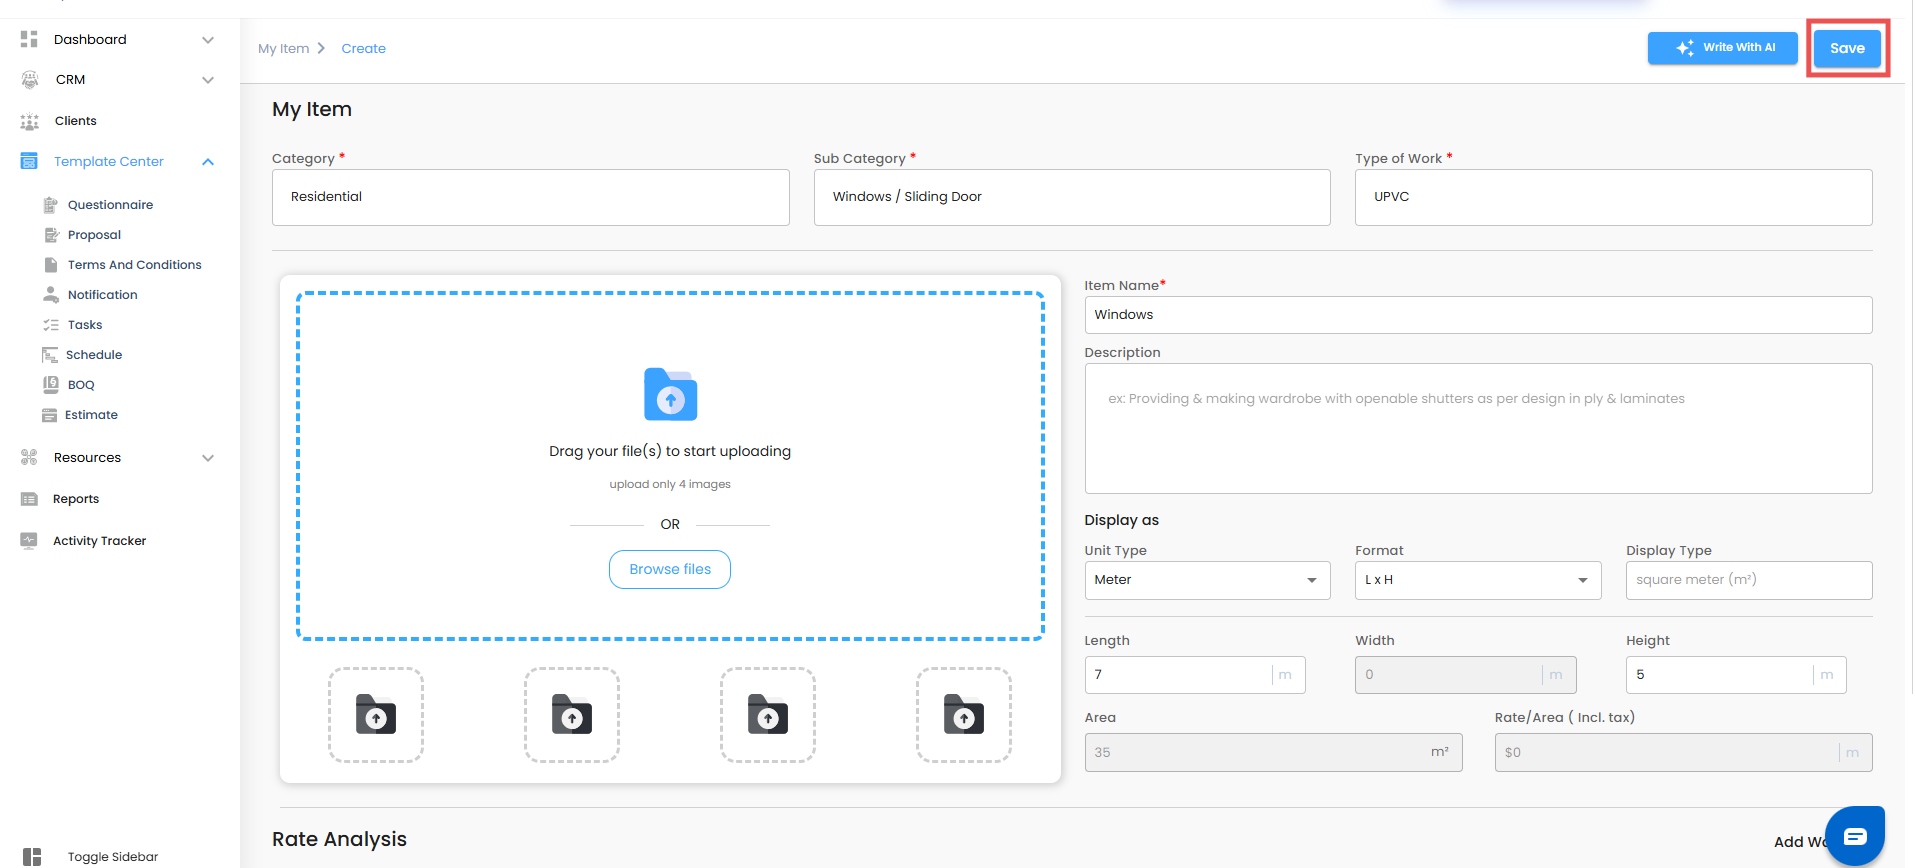Screen dimensions: 1915x868
Task: Click the blue upload folder icon
Action: tap(670, 394)
